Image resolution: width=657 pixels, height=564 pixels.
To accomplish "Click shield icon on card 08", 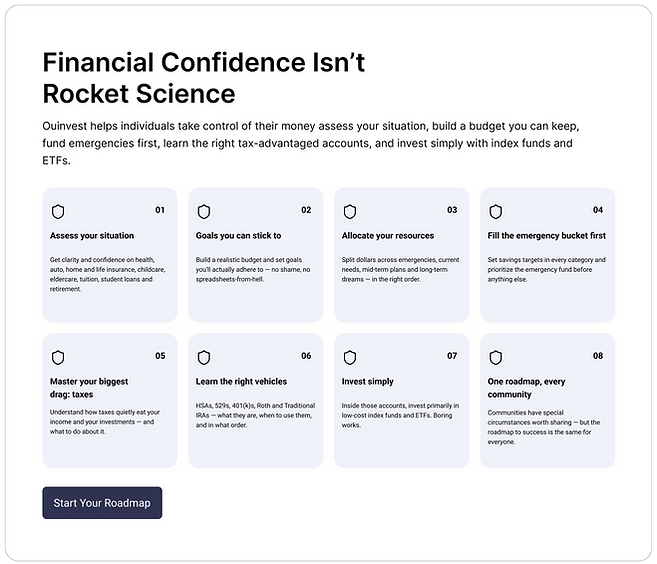I will (496, 358).
